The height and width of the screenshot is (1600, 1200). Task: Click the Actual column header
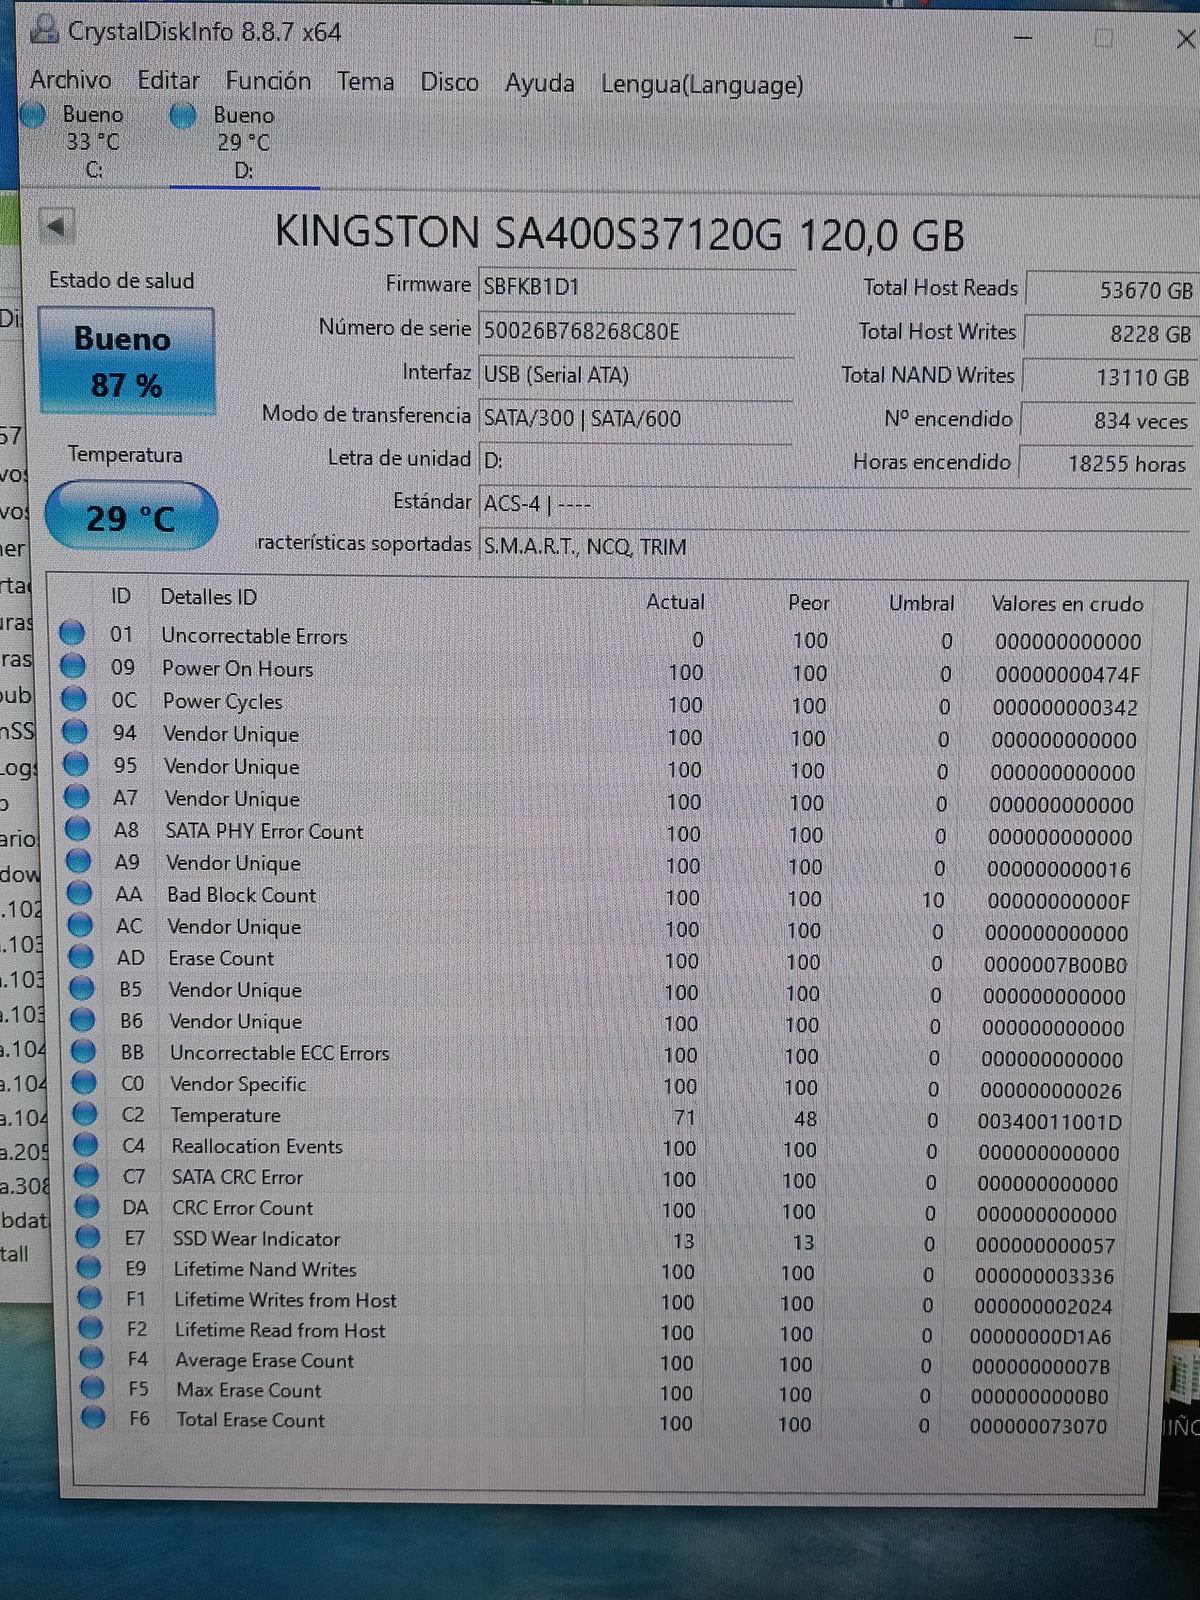[675, 602]
